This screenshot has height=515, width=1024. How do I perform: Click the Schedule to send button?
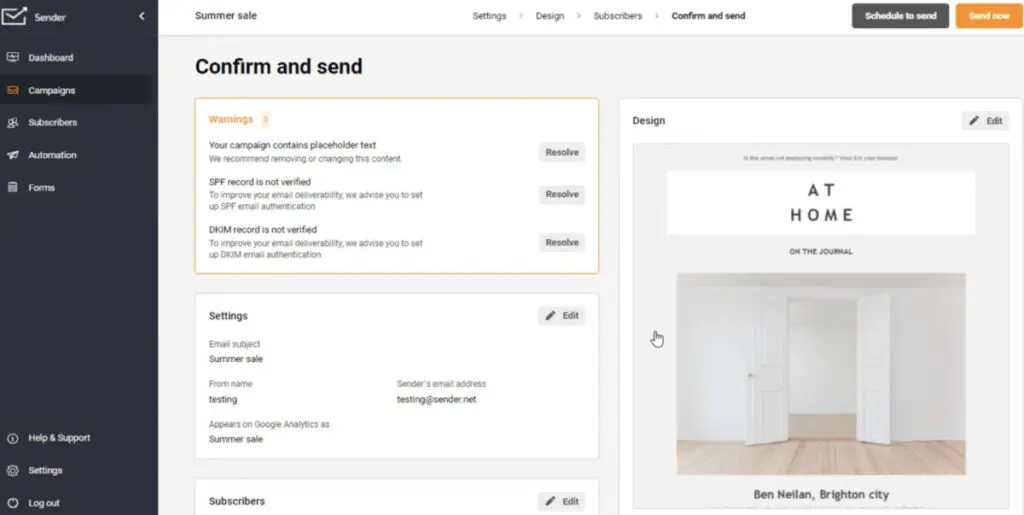click(900, 16)
